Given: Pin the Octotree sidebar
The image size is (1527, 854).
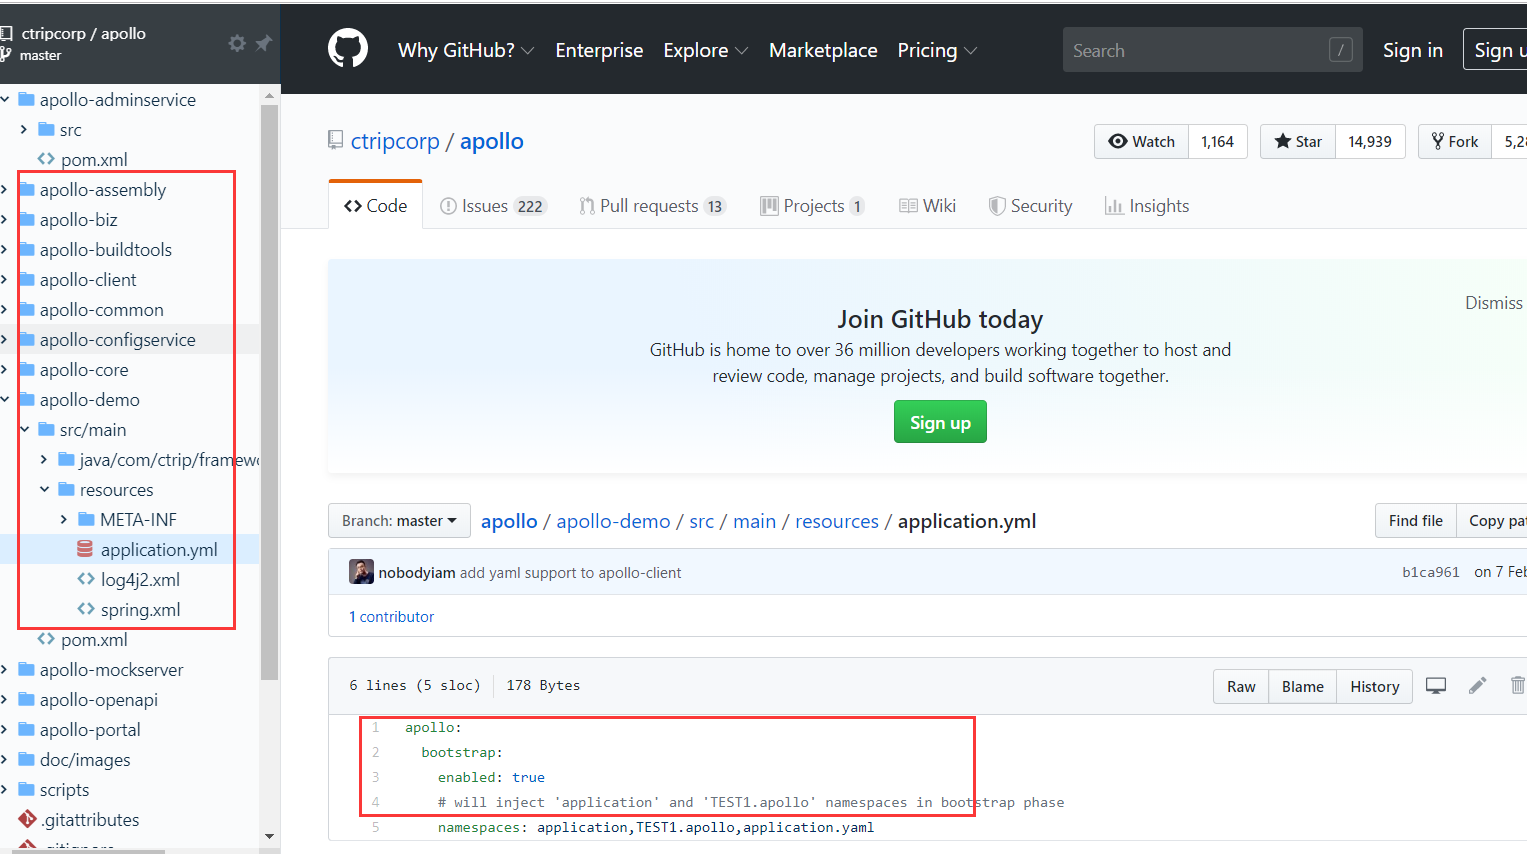Looking at the screenshot, I should (263, 43).
